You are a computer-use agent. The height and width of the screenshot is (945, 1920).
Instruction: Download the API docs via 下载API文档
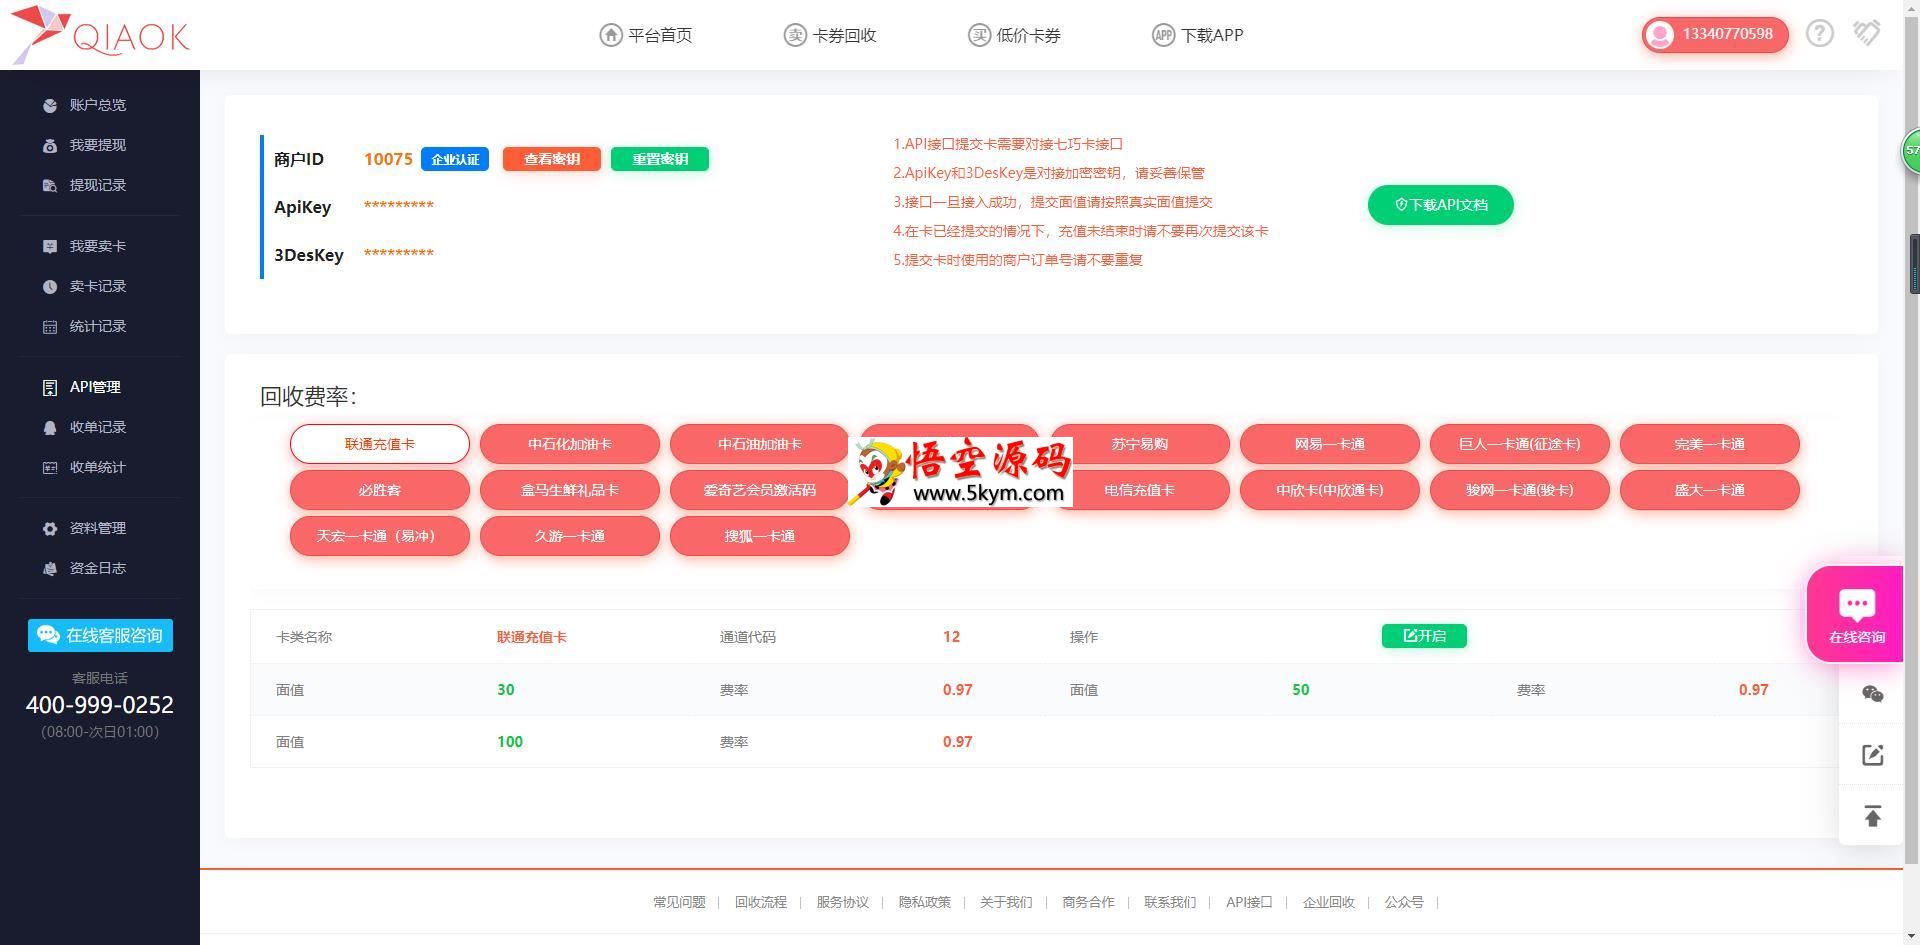click(1441, 205)
